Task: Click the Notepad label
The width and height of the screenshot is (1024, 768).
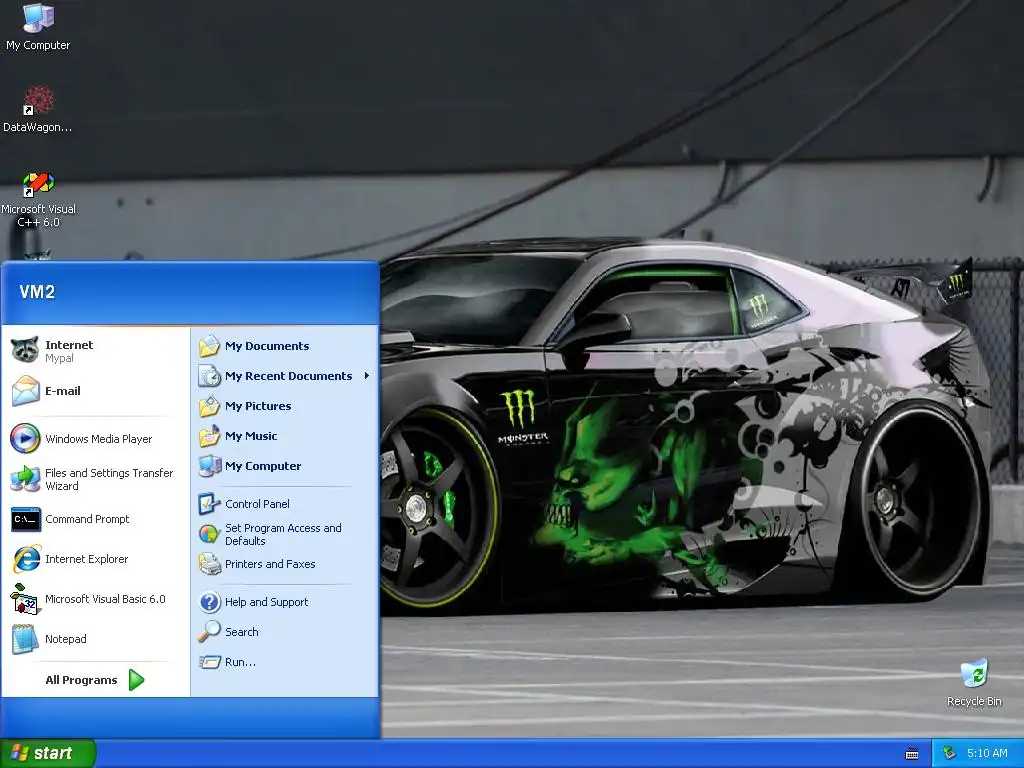Action: pyautogui.click(x=65, y=639)
